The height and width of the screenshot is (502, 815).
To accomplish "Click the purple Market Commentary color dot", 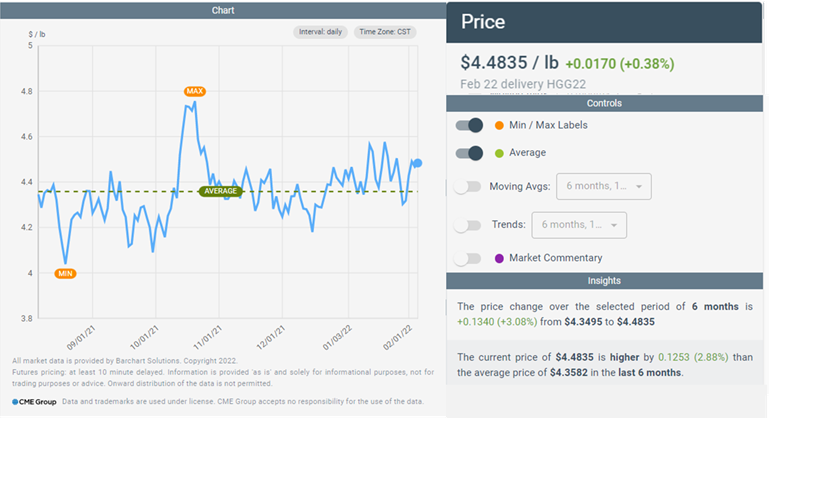I will 499,258.
